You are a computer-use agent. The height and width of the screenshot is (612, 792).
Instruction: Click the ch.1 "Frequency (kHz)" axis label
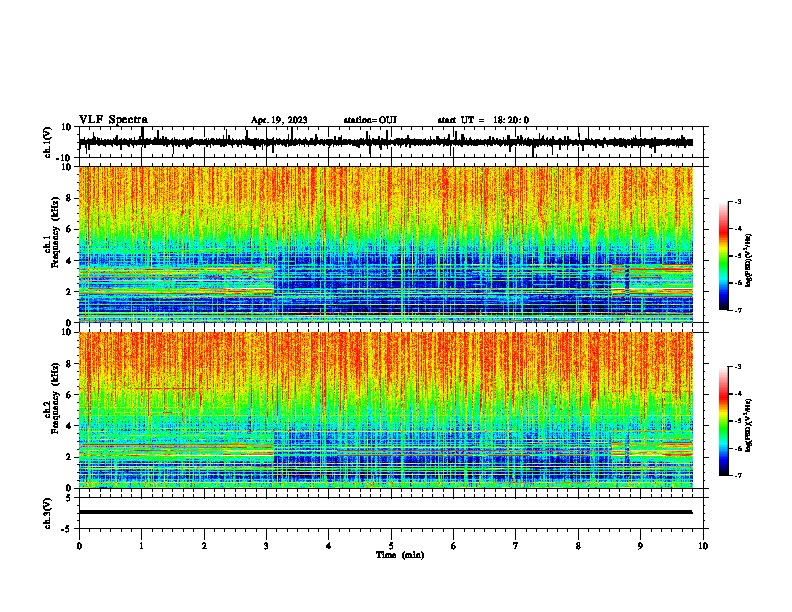click(55, 232)
